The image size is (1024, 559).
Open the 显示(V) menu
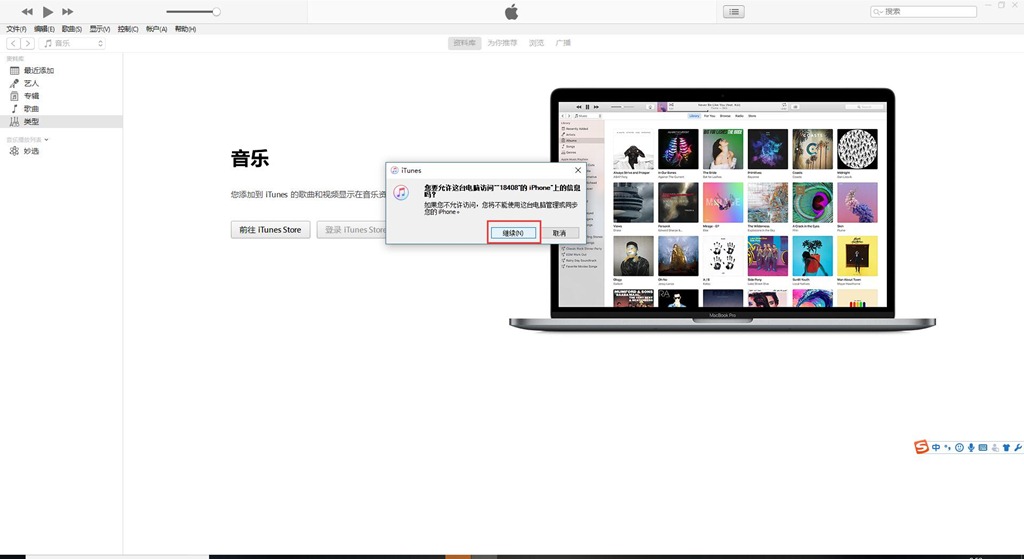(x=100, y=29)
